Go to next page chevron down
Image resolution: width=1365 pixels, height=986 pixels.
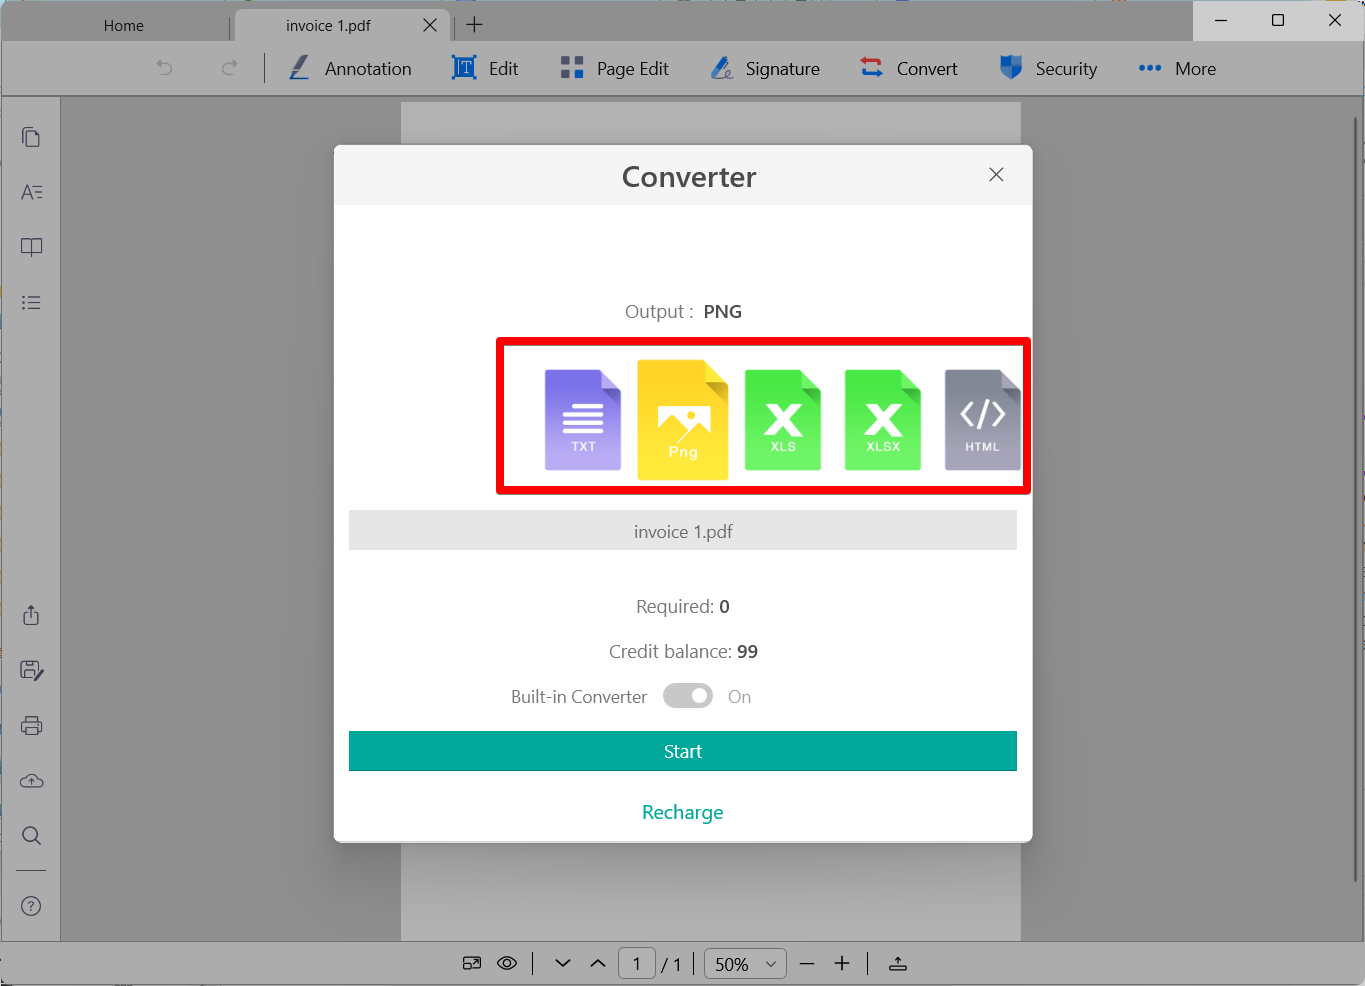[x=563, y=963]
